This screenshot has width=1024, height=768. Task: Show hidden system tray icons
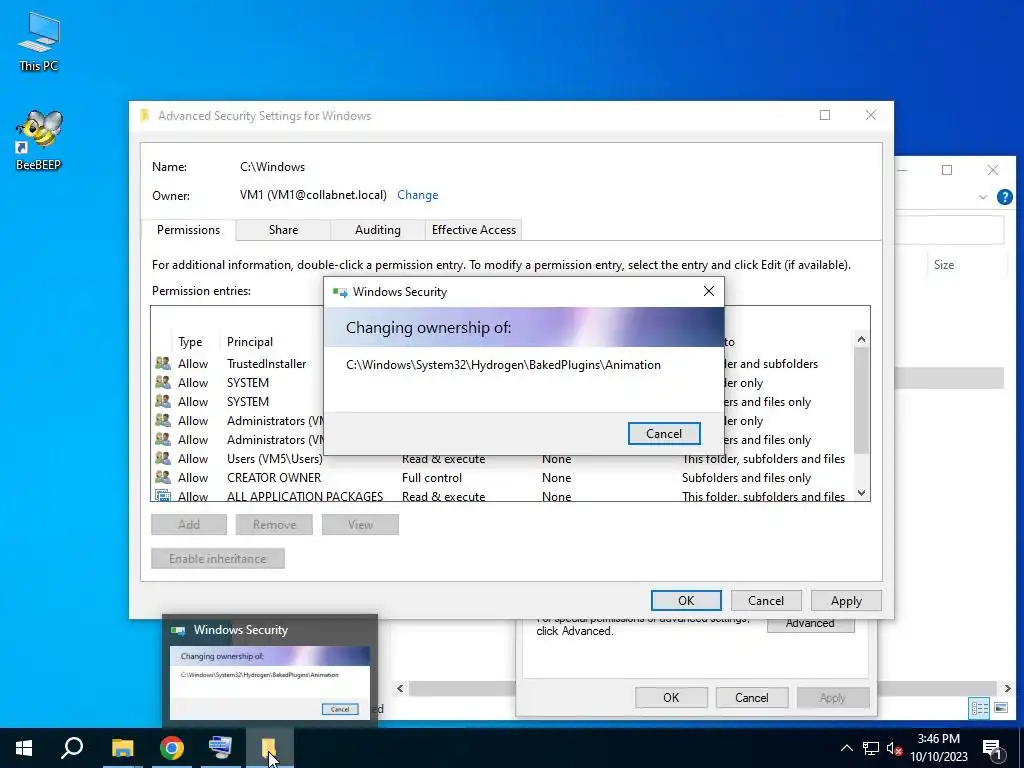pyautogui.click(x=846, y=748)
